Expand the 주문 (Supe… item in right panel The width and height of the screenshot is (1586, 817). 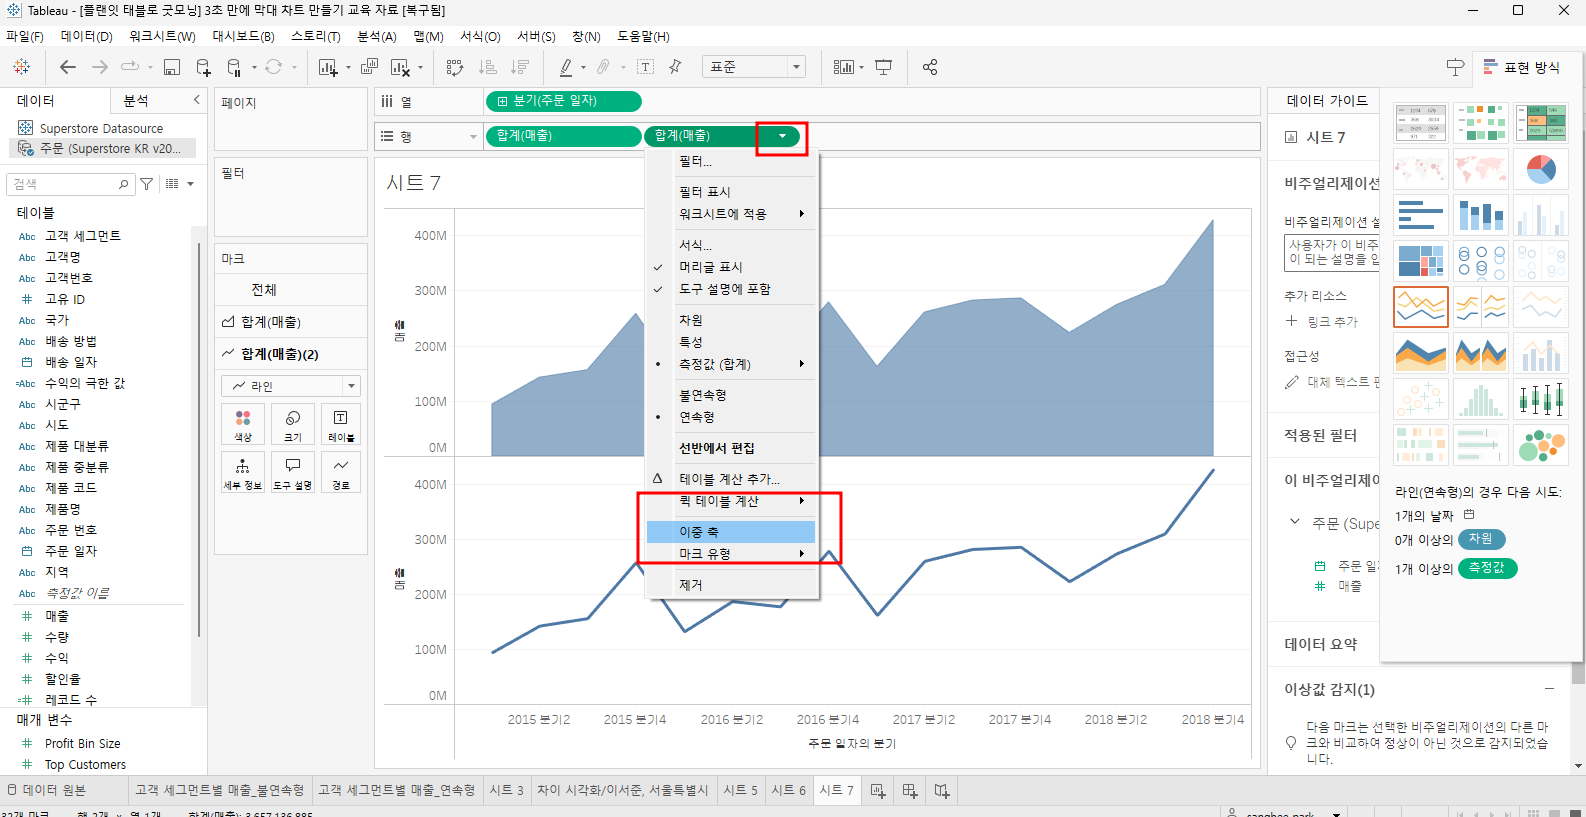tap(1295, 522)
